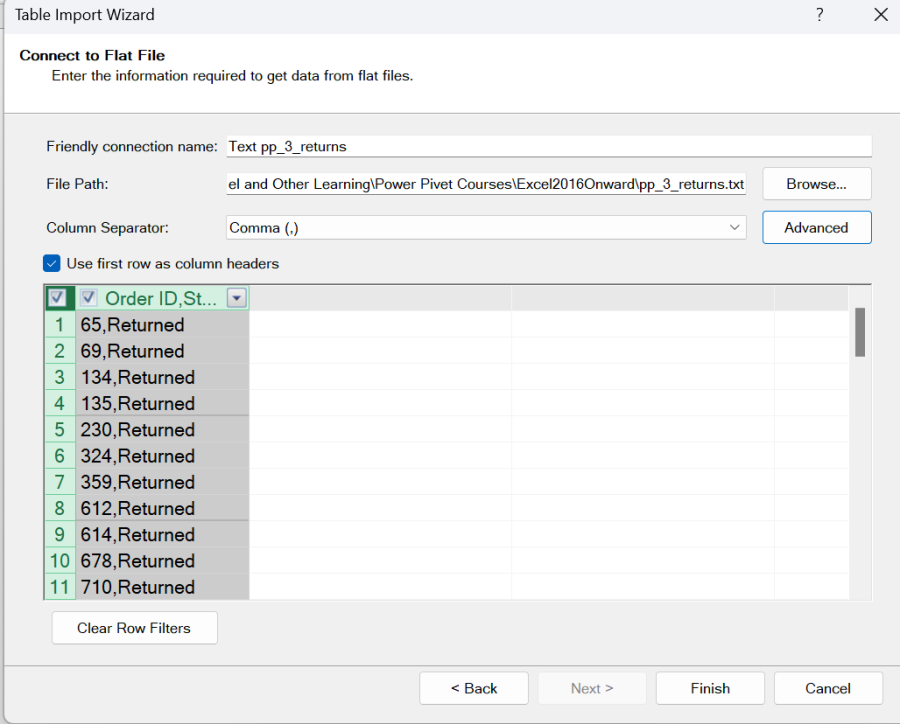Click the disabled Next button

(592, 688)
